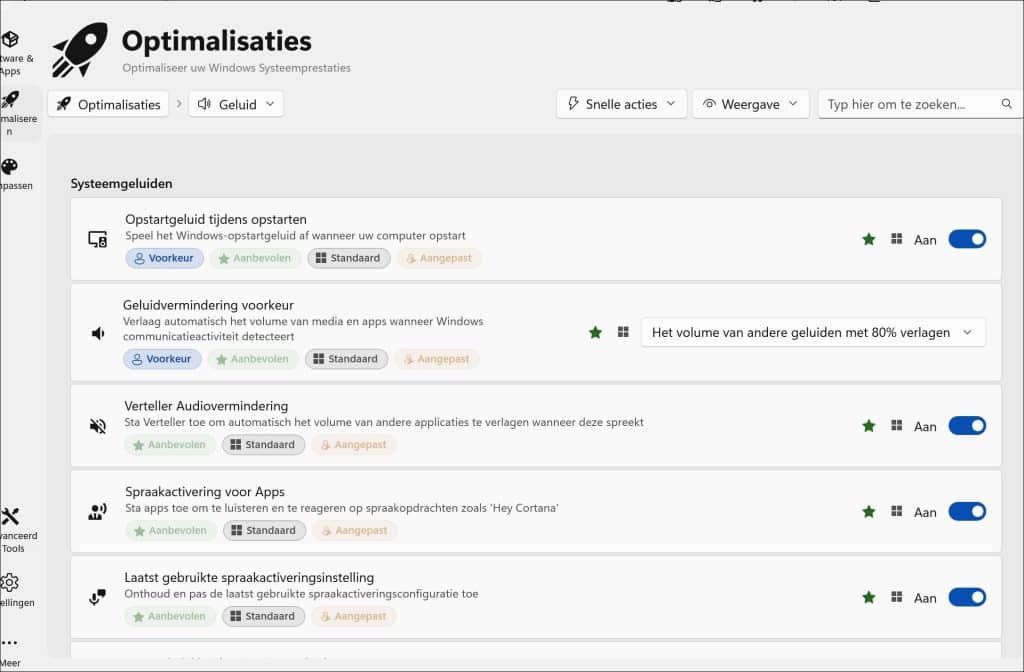Click the Windows default icon for Geluidvermindering voorkeur

click(x=623, y=332)
